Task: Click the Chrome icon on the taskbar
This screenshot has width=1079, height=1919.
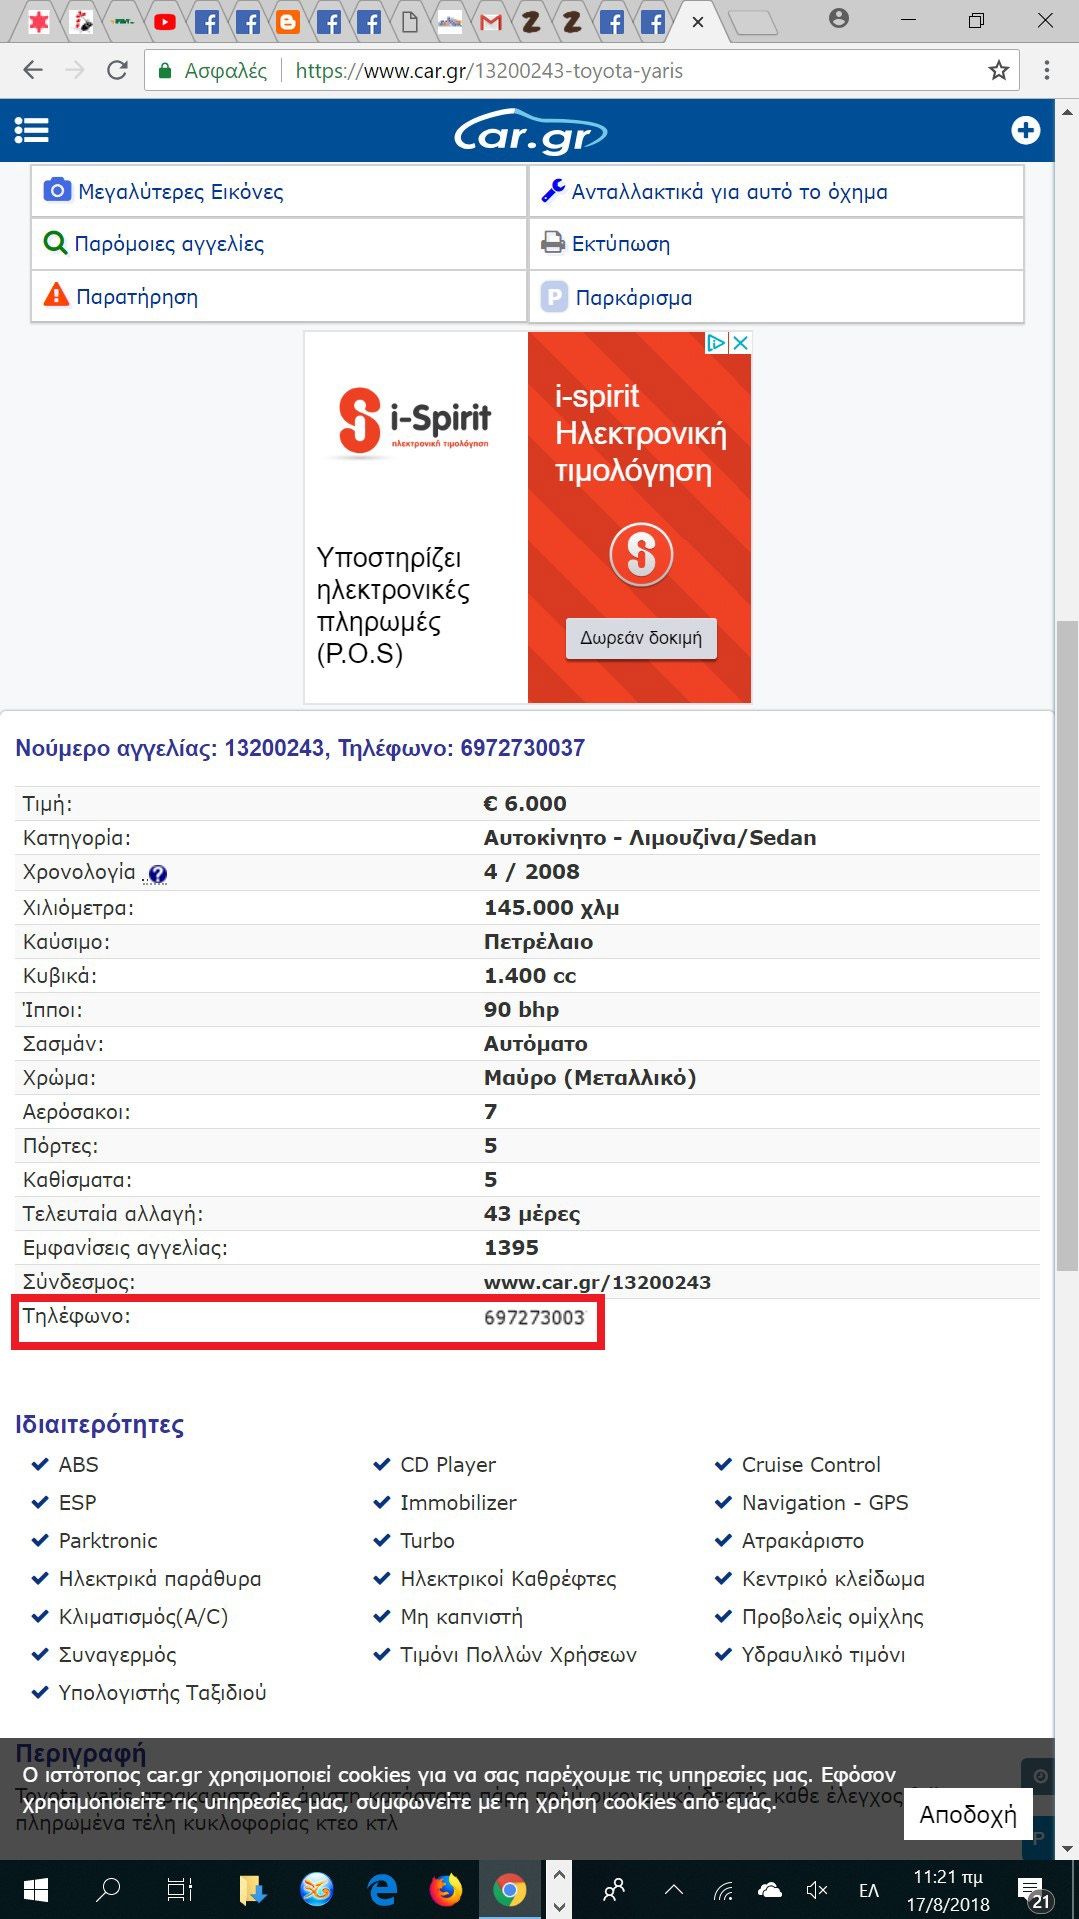Action: pos(510,1890)
